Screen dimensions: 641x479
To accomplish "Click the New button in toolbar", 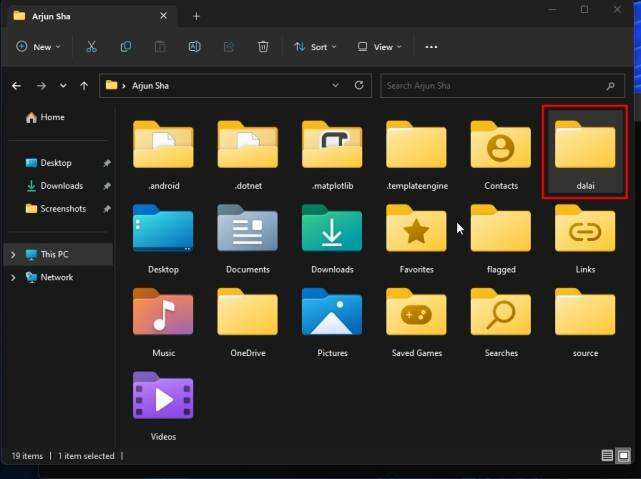I will click(39, 47).
